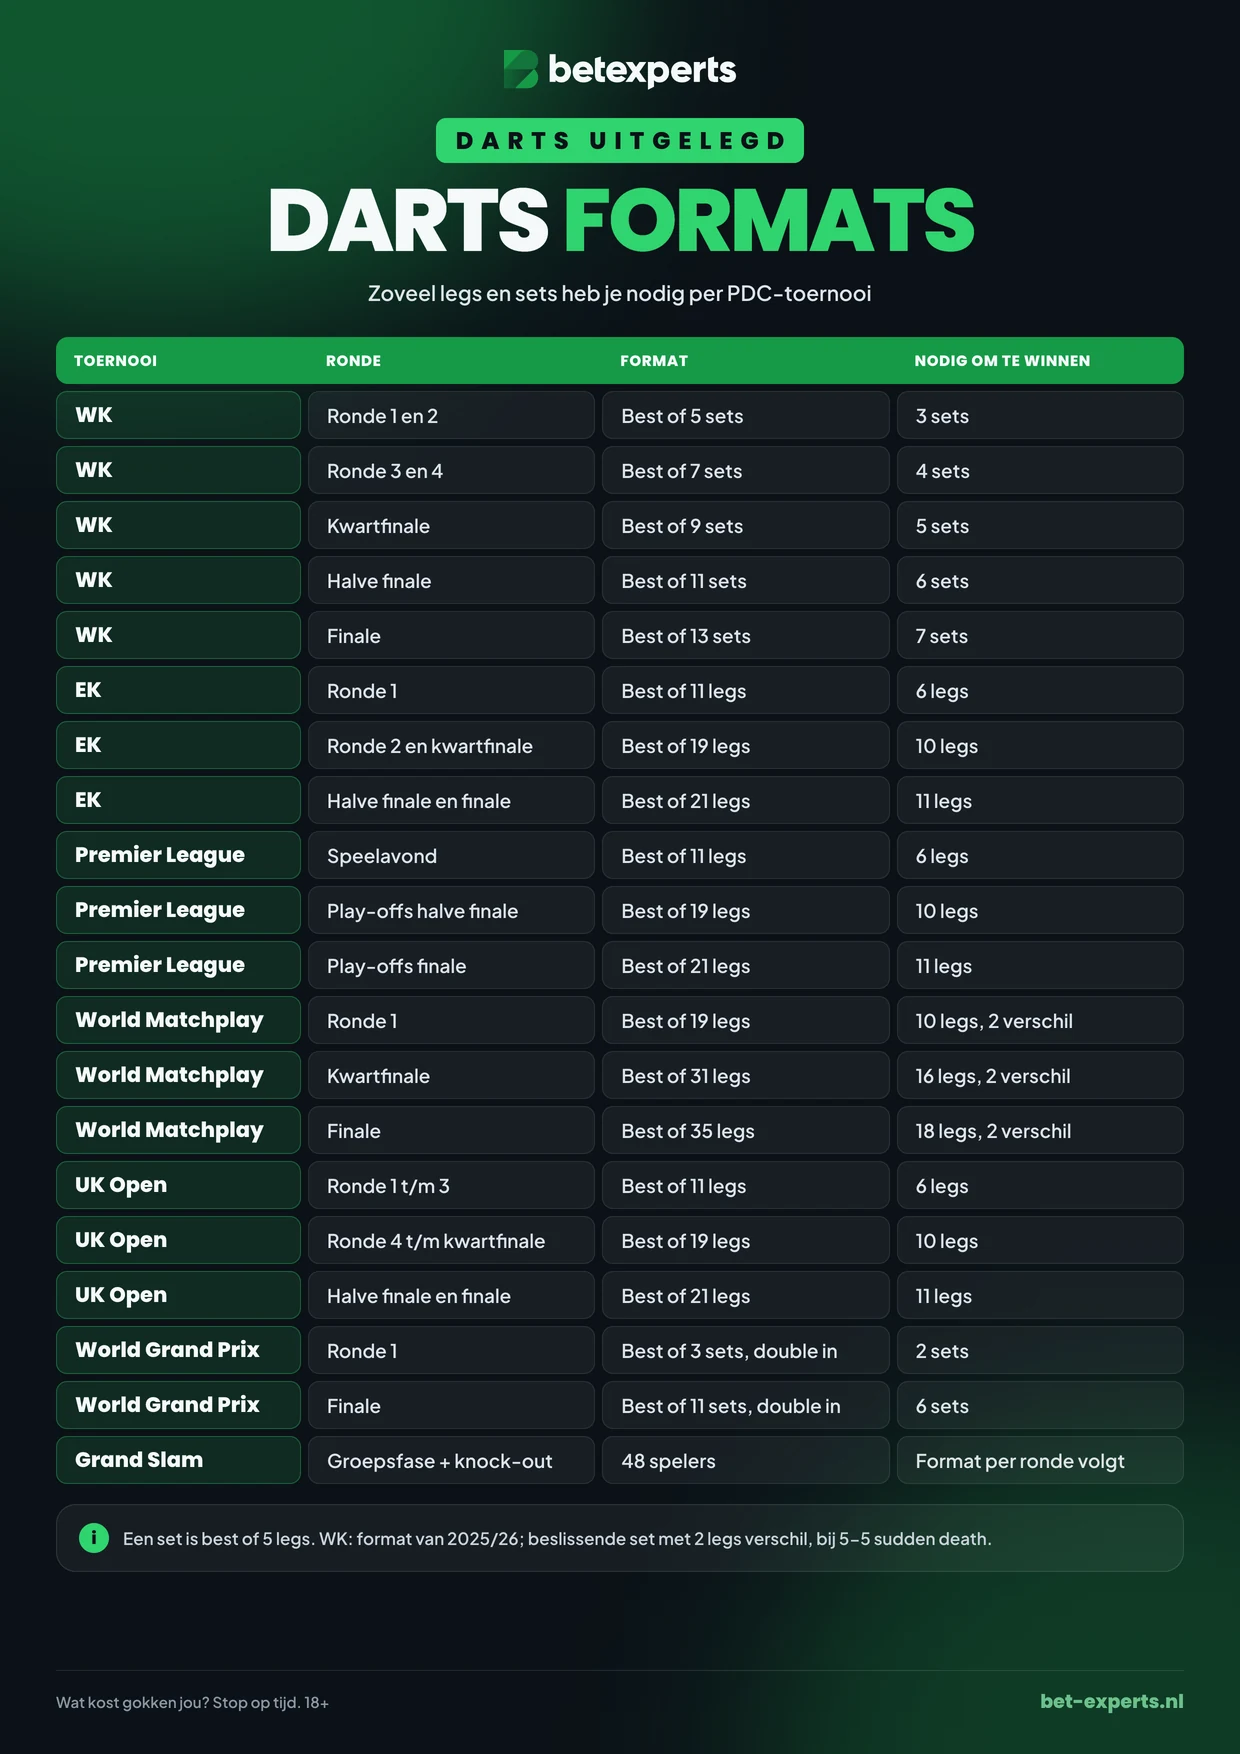Click the 'FORMAT' column header
1240x1754 pixels.
(x=654, y=361)
